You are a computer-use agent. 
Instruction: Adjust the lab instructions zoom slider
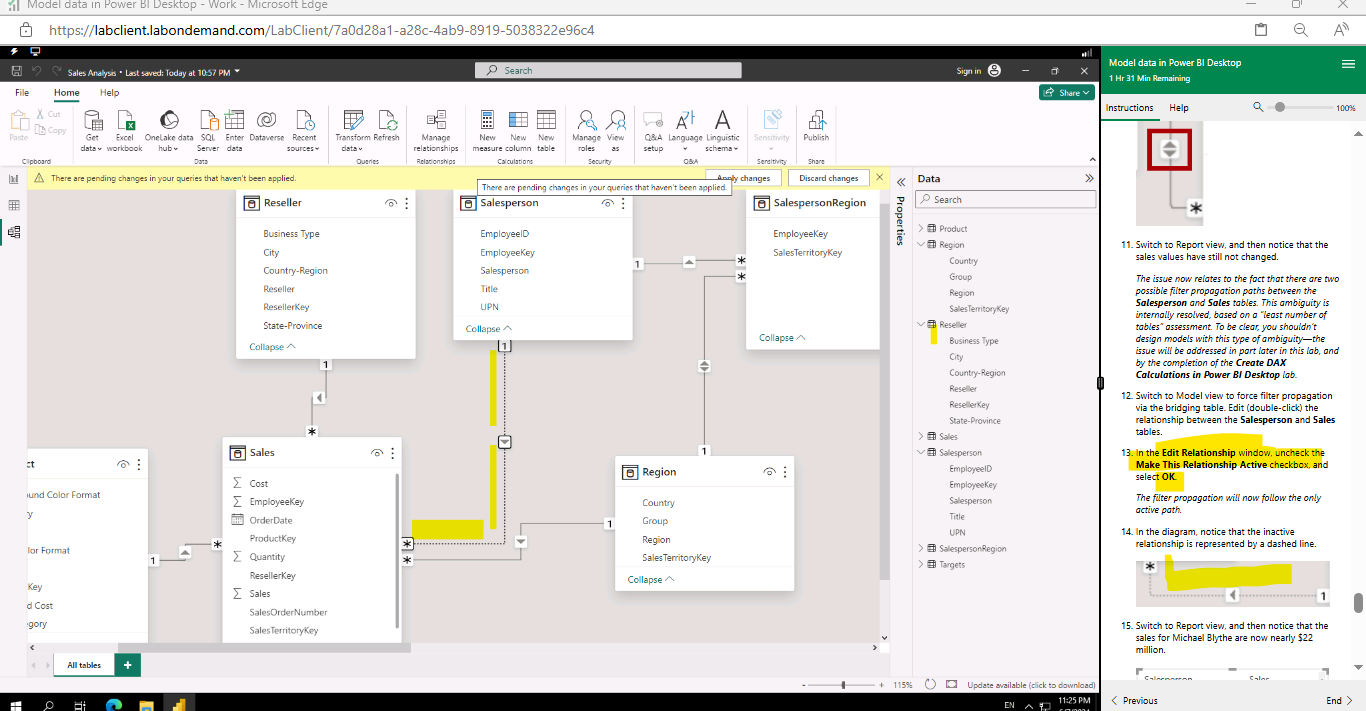(1280, 107)
